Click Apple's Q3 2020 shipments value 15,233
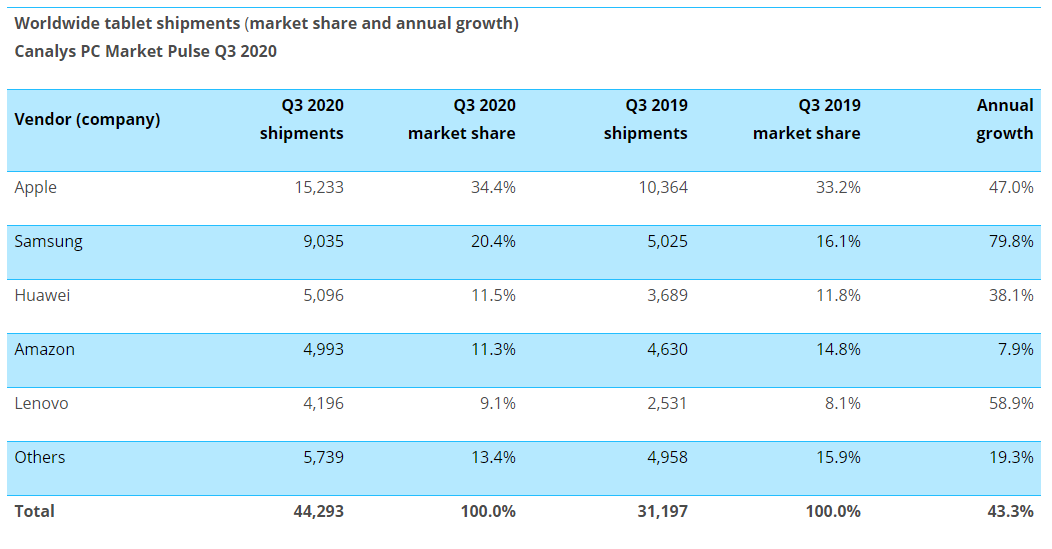1052x549 pixels. 319,187
